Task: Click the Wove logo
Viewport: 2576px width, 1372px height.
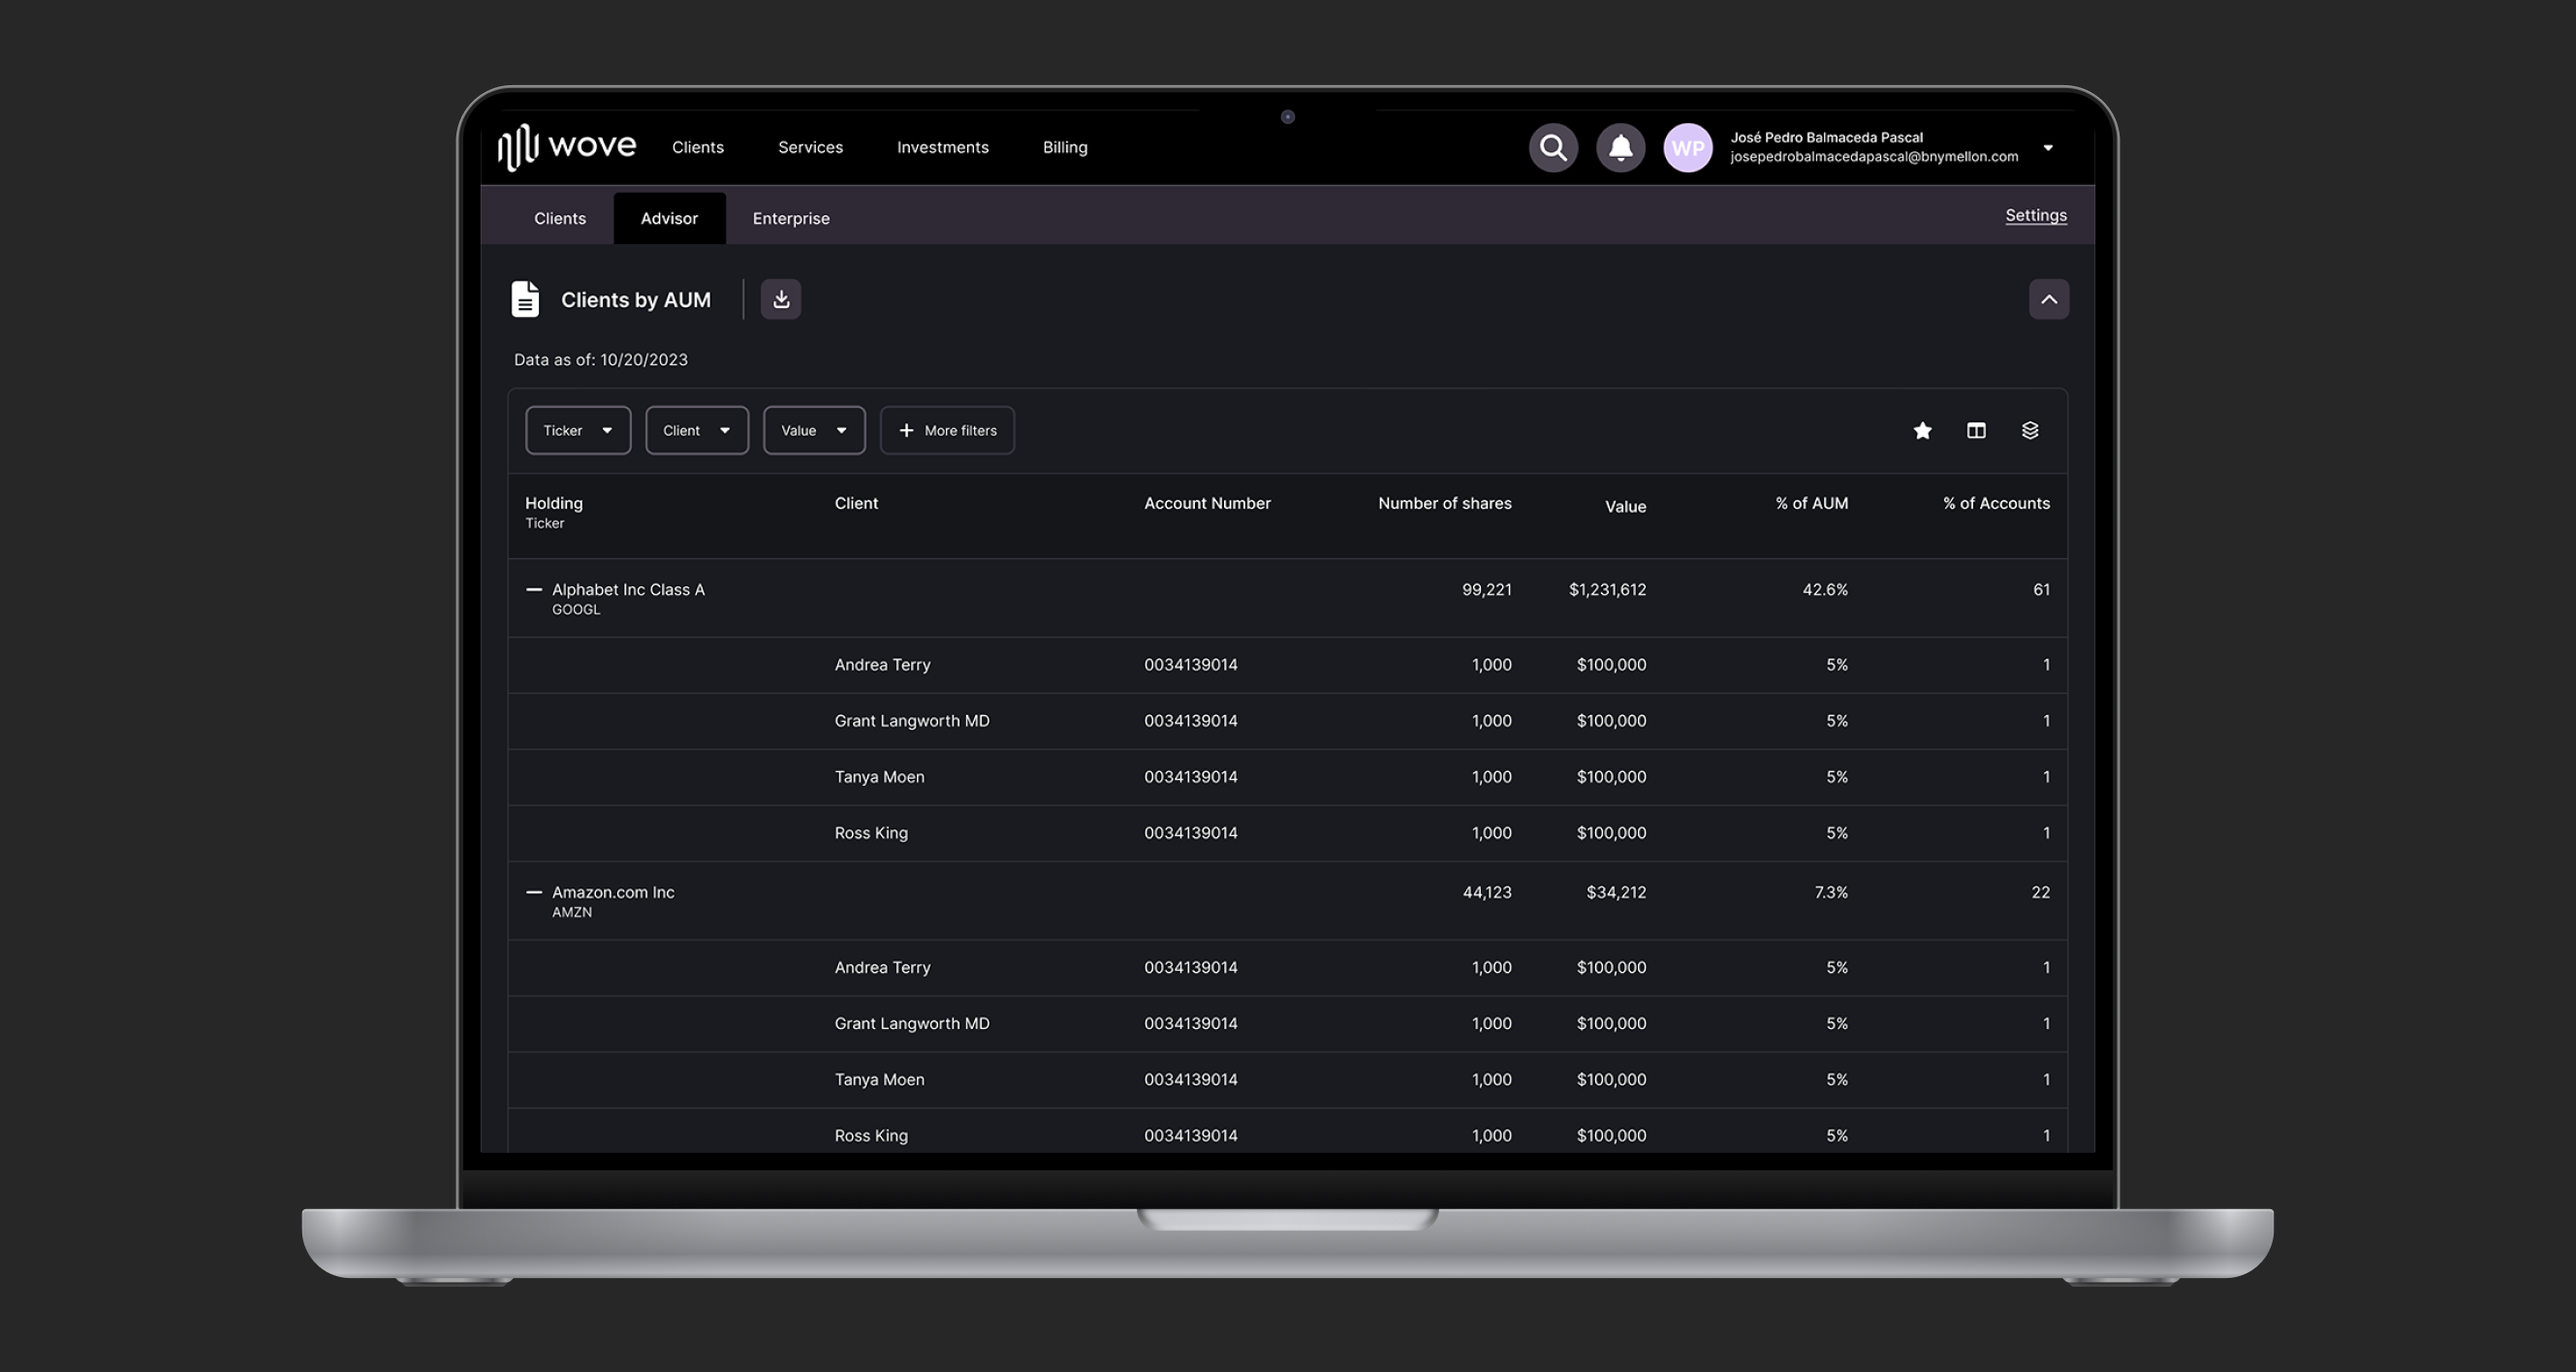Action: tap(567, 147)
